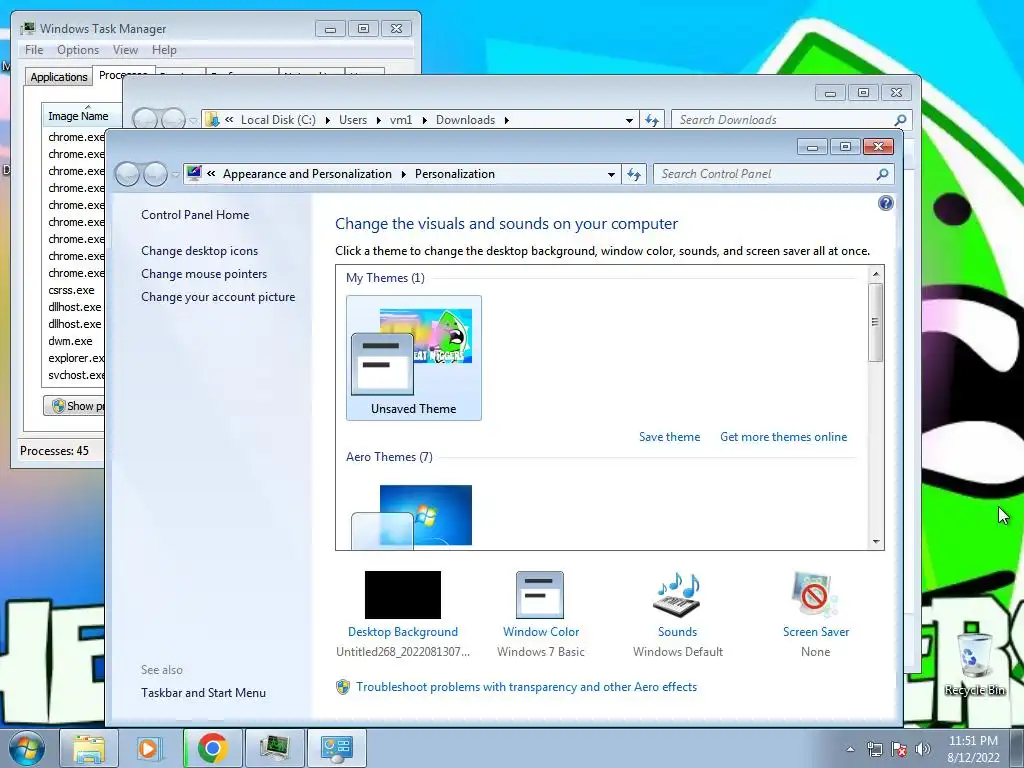Click the Personalization breadcrumb in address bar
The image size is (1024, 768).
click(x=455, y=174)
